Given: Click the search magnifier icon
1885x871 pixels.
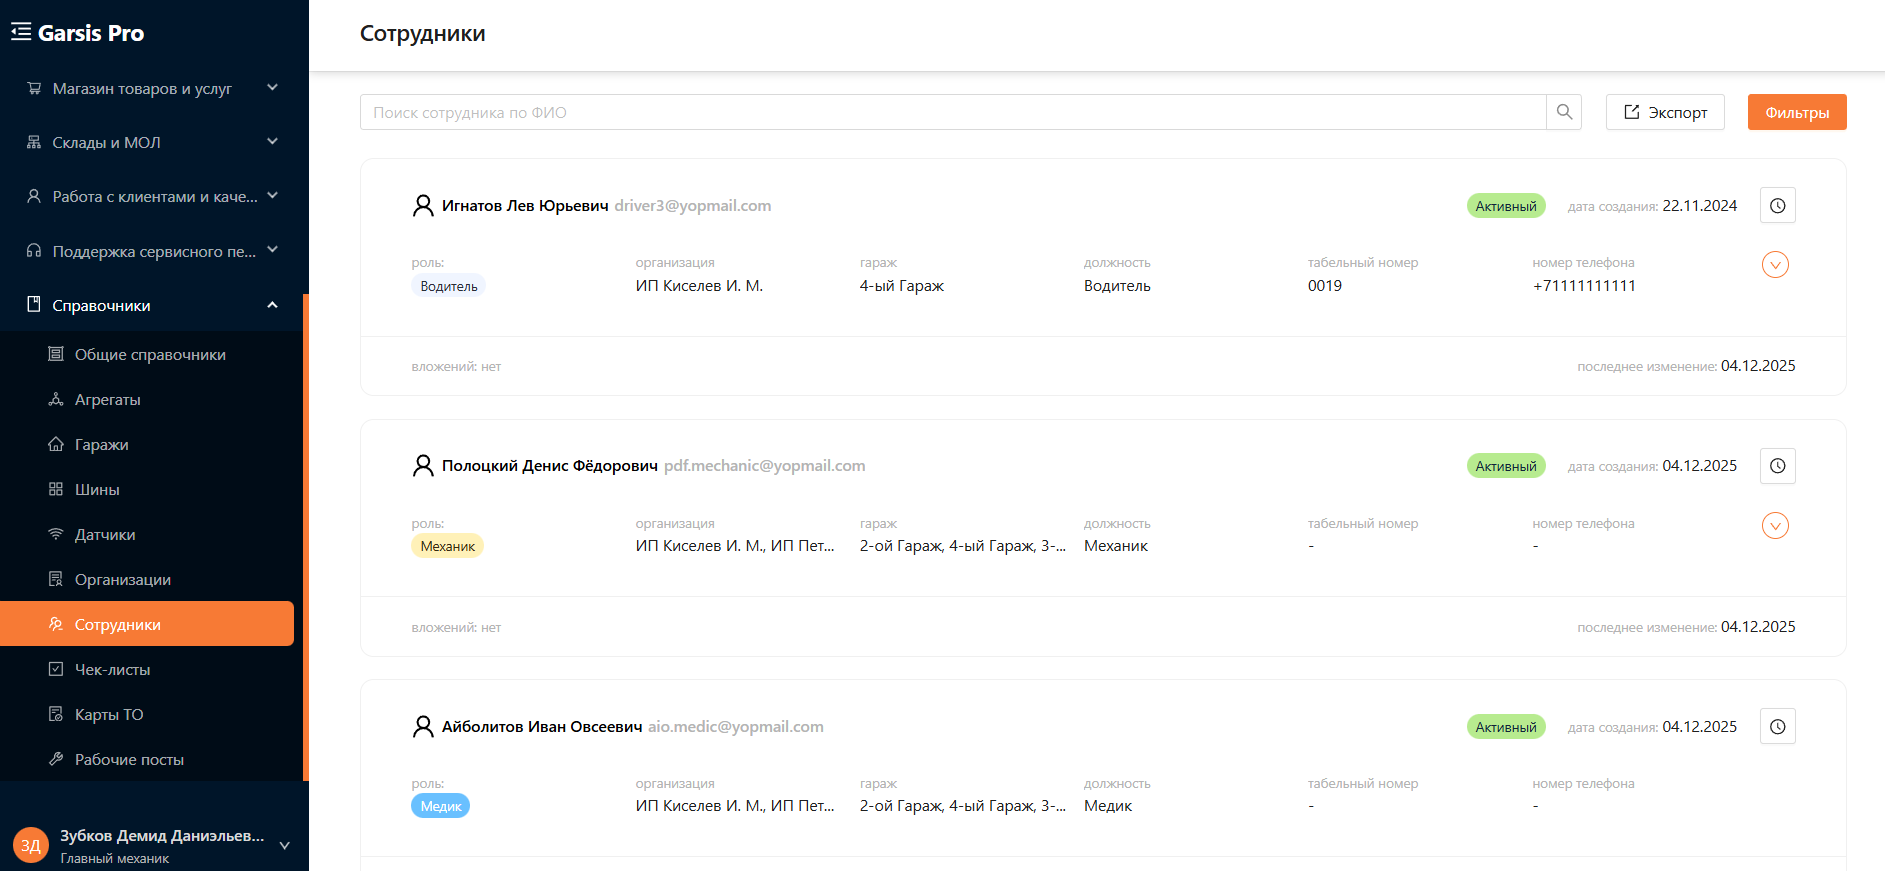Looking at the screenshot, I should (1564, 112).
